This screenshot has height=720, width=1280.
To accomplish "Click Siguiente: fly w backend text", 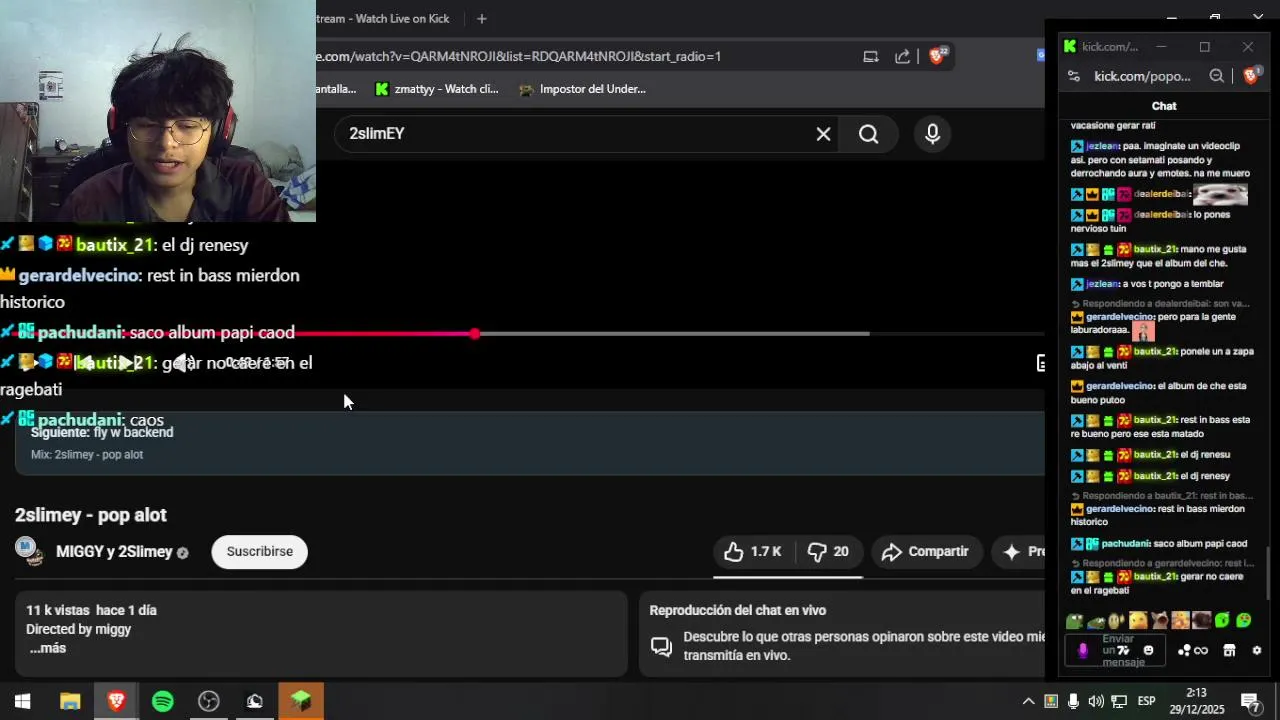I will [102, 433].
